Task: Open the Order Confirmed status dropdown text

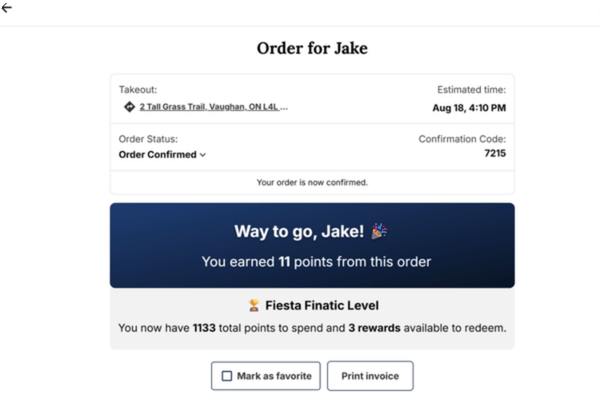Action: [x=157, y=155]
